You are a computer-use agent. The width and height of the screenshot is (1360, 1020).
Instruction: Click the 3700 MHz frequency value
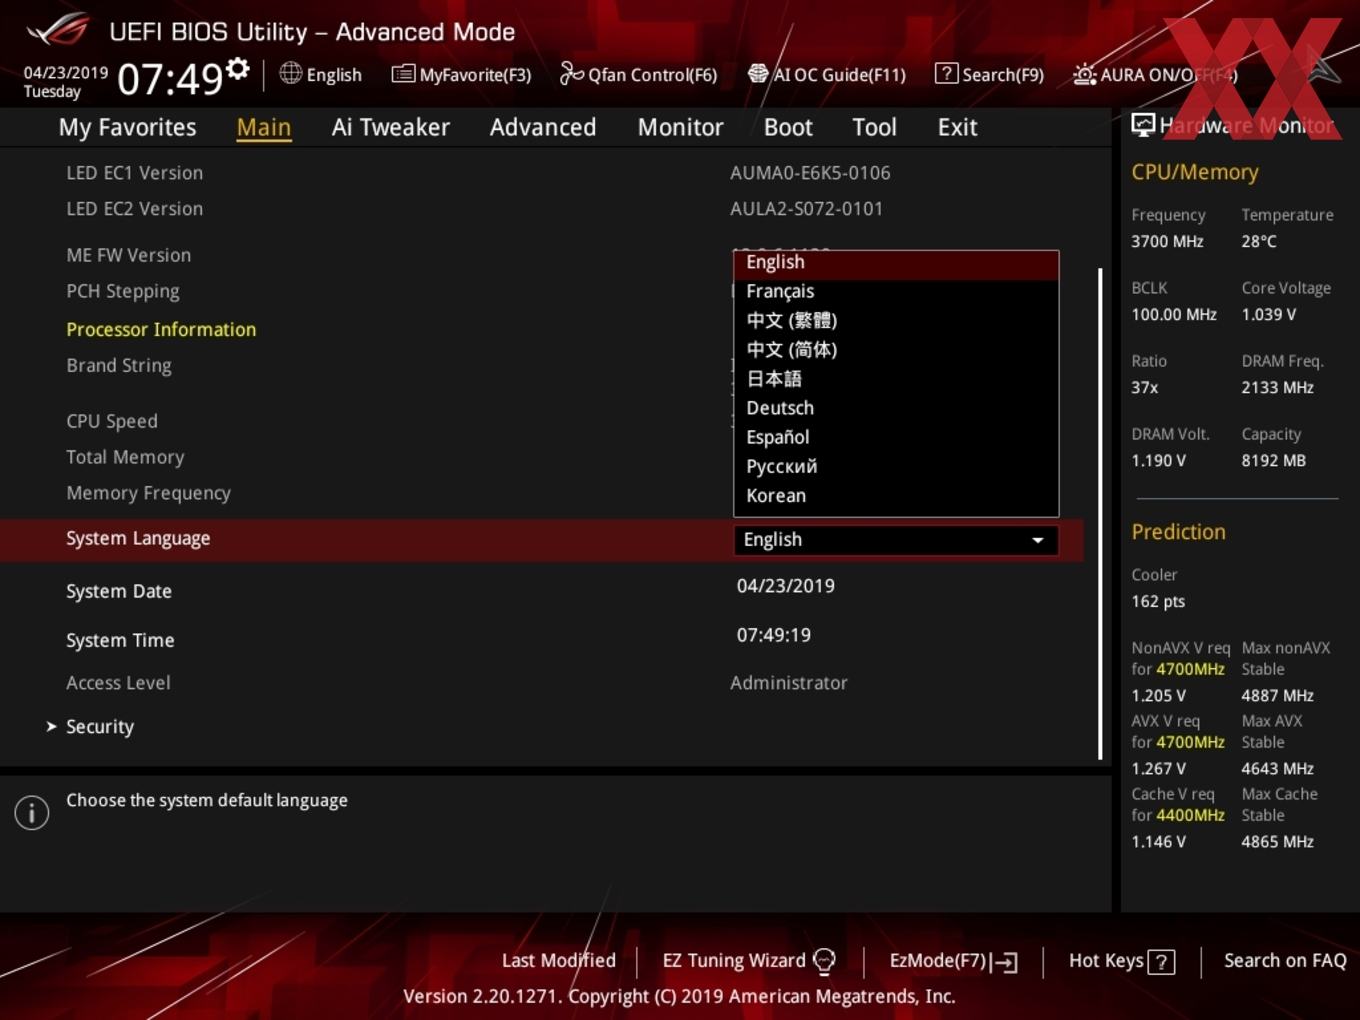point(1167,241)
